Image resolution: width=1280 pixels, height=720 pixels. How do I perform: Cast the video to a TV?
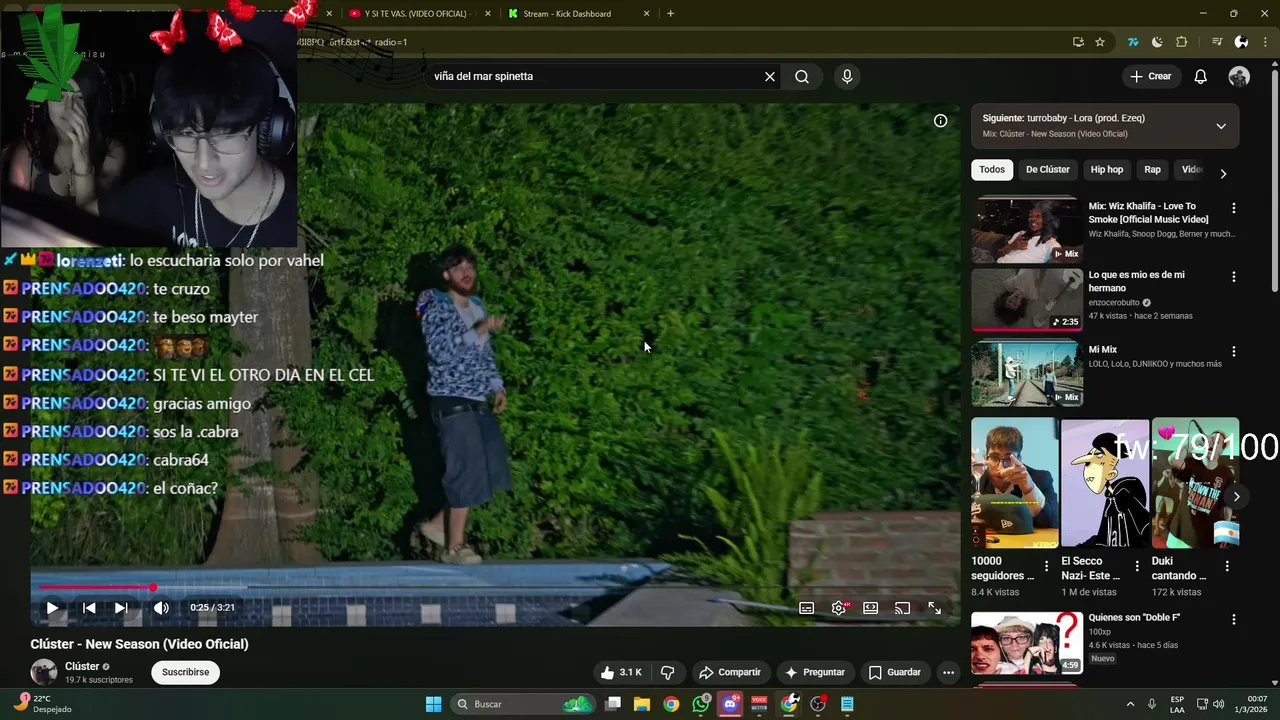click(x=903, y=608)
